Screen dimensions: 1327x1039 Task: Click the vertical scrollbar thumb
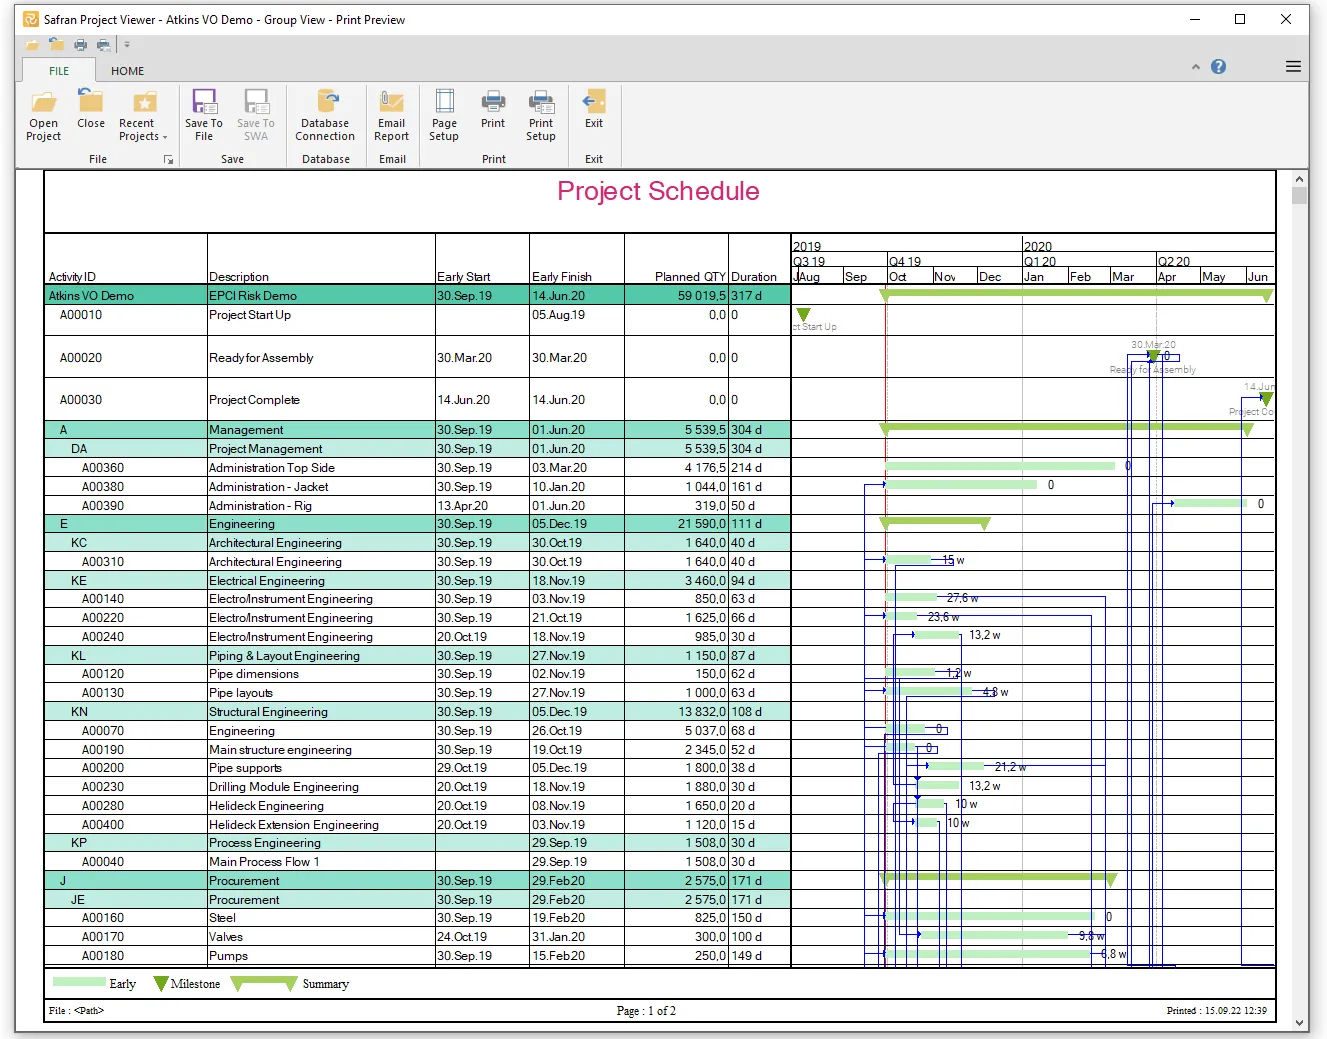[1299, 196]
